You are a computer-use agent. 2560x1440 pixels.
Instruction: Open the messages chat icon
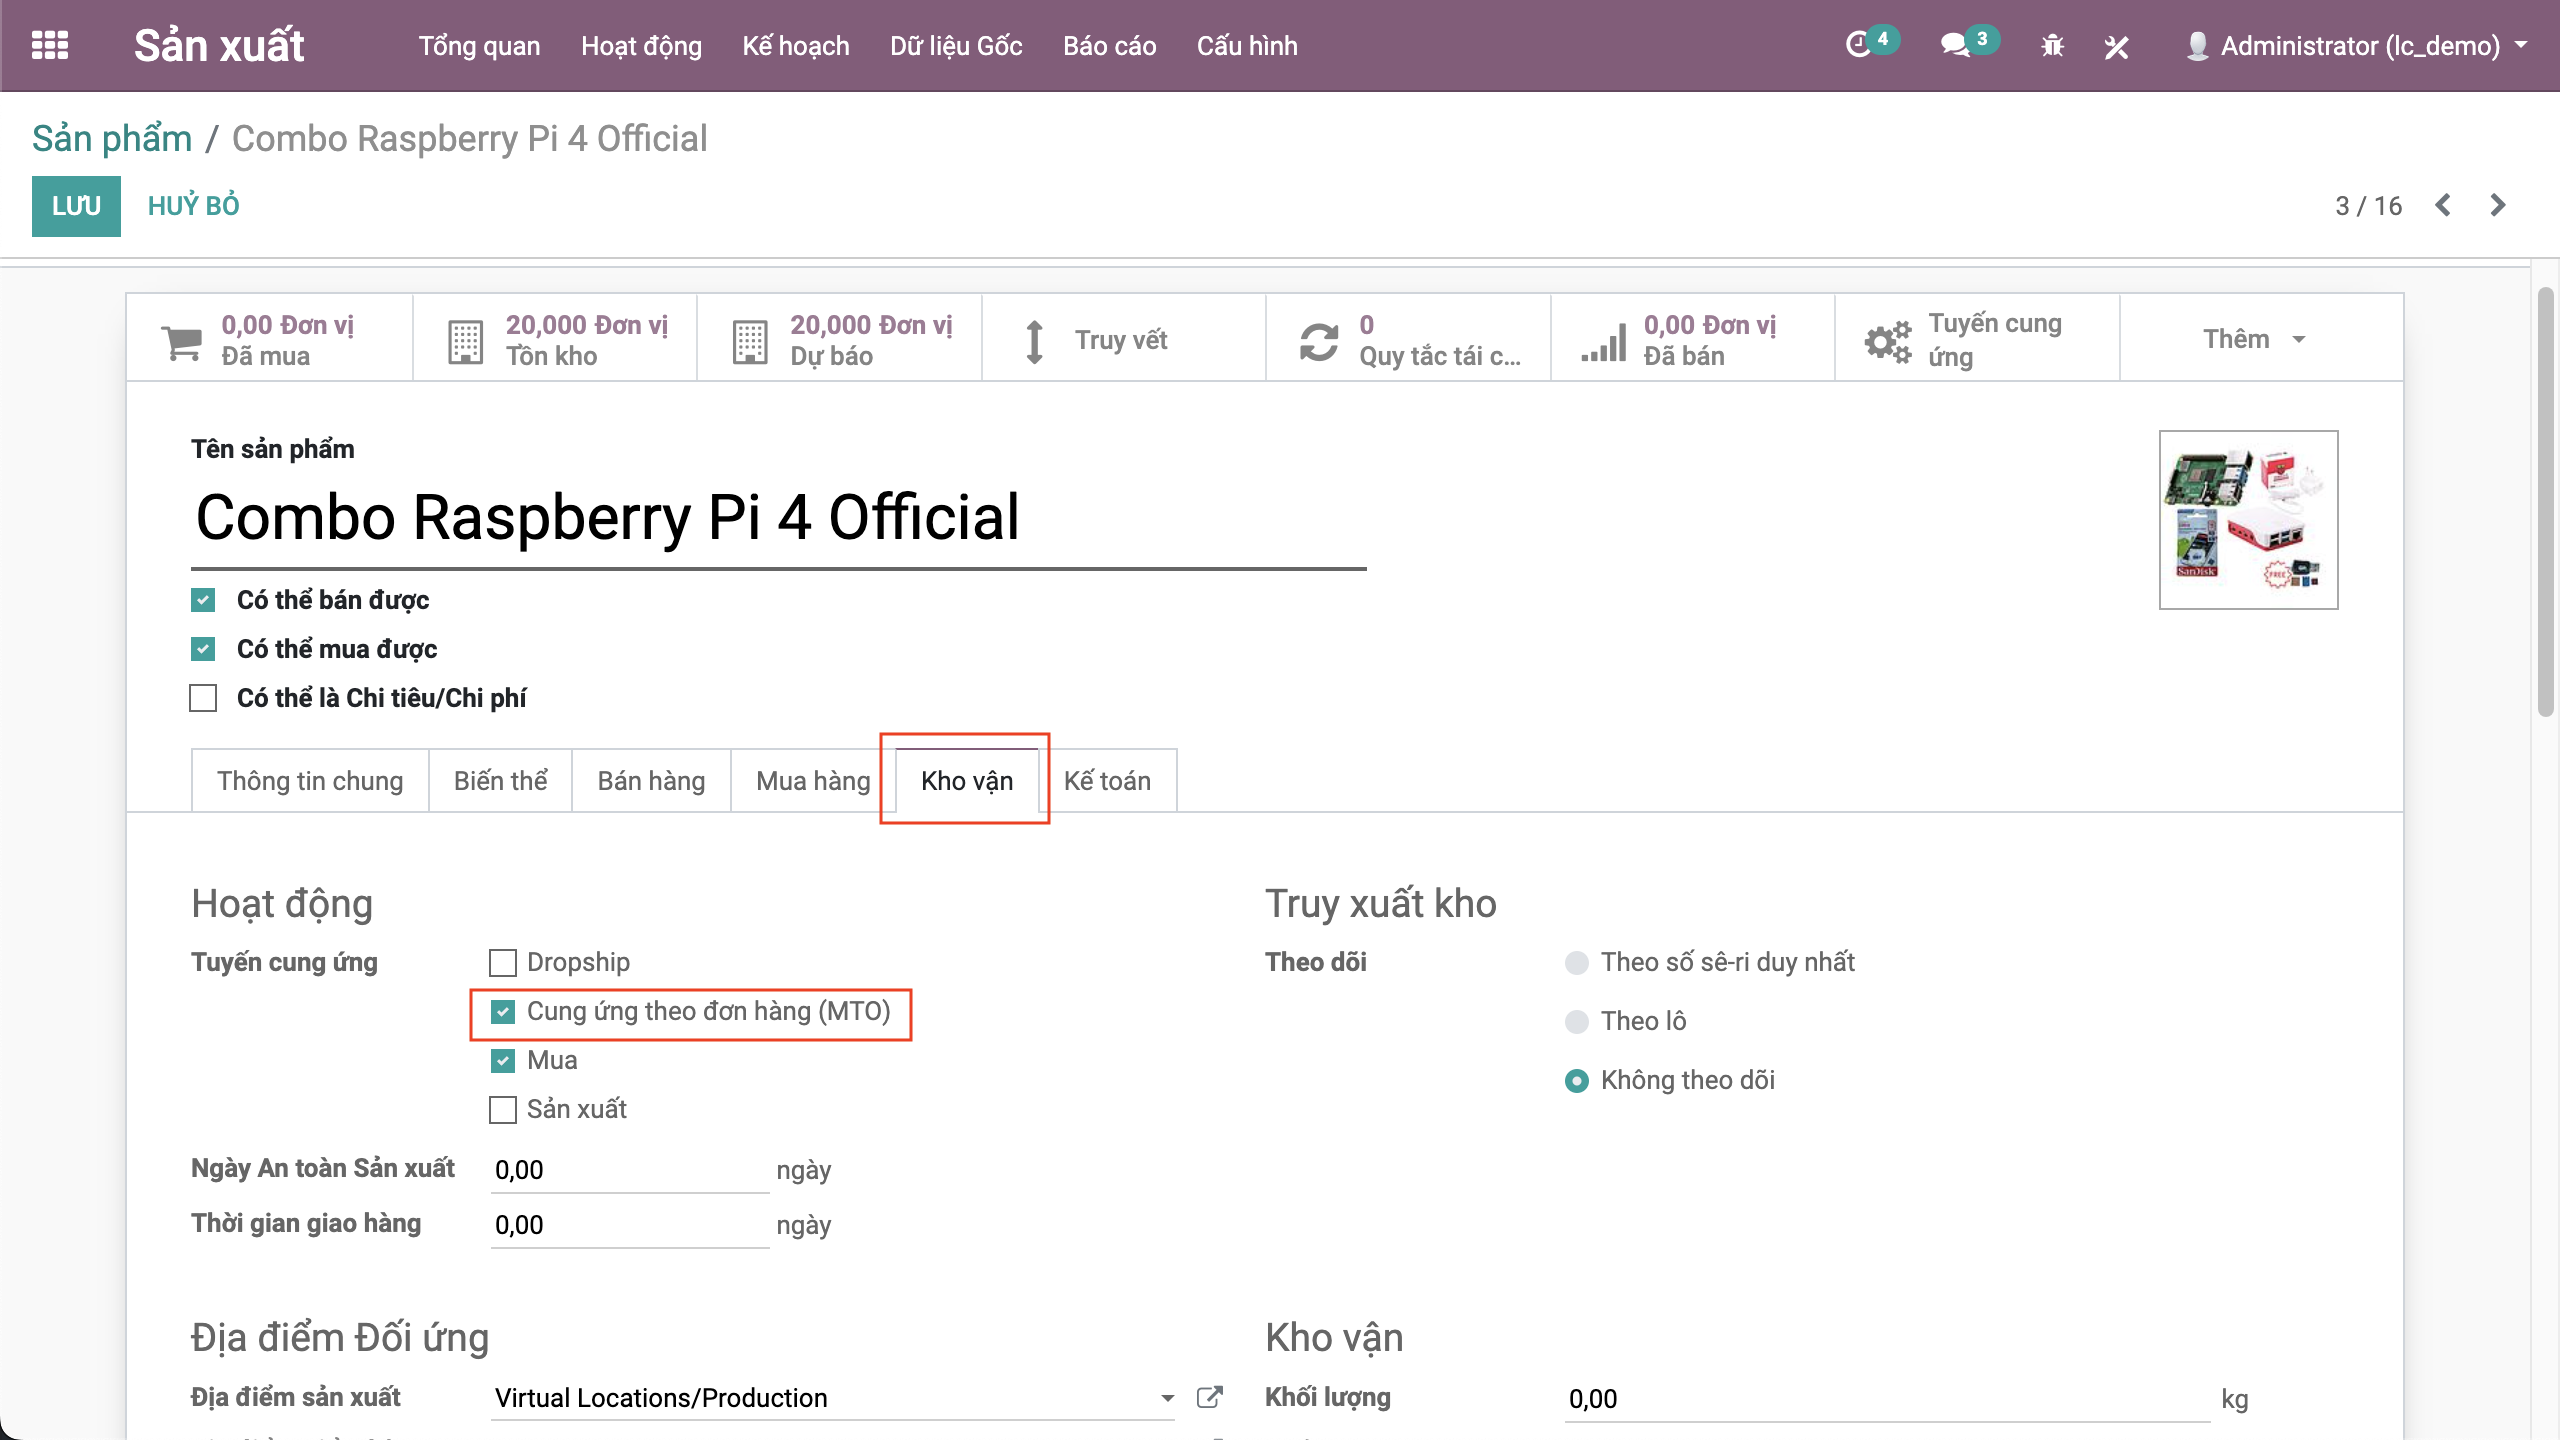(1954, 45)
